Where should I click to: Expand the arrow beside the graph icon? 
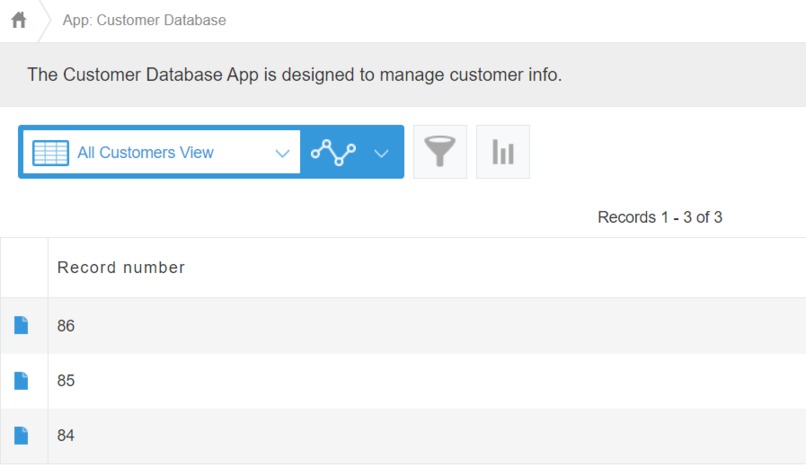pos(381,153)
